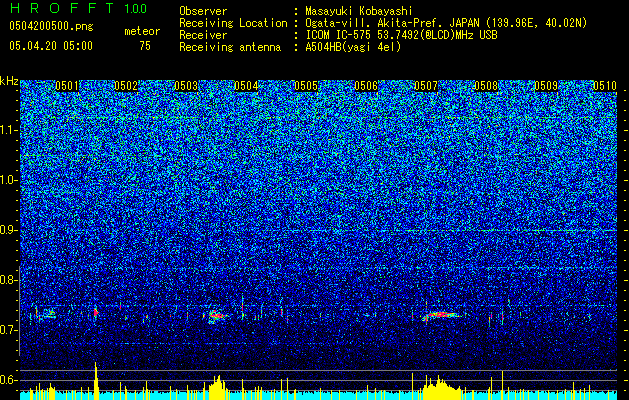Select the version number 1.00

point(135,8)
